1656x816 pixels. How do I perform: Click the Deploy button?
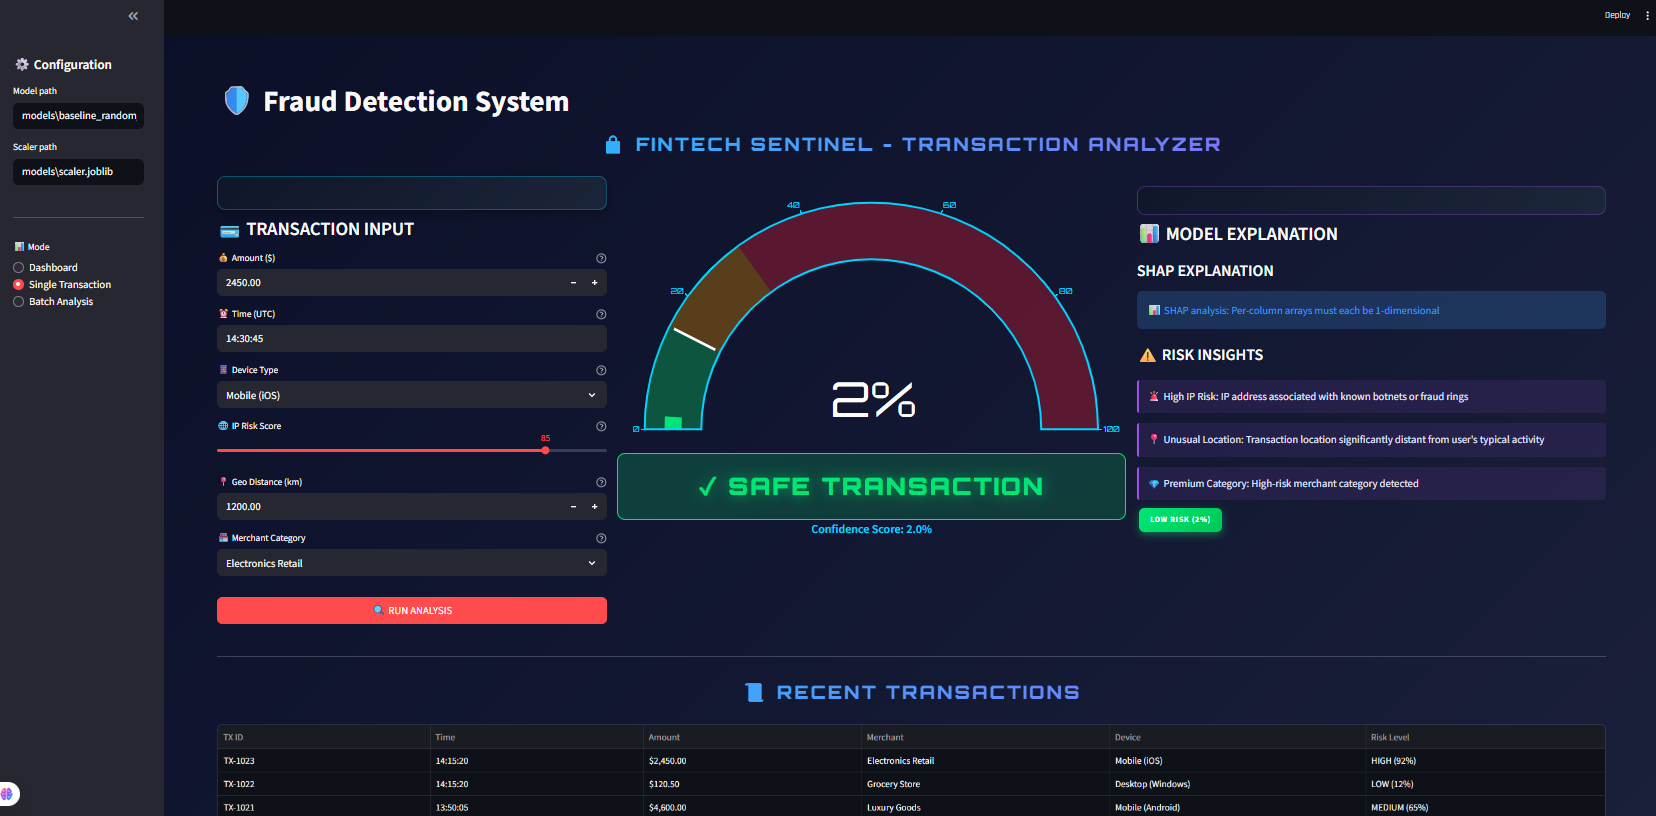1617,15
